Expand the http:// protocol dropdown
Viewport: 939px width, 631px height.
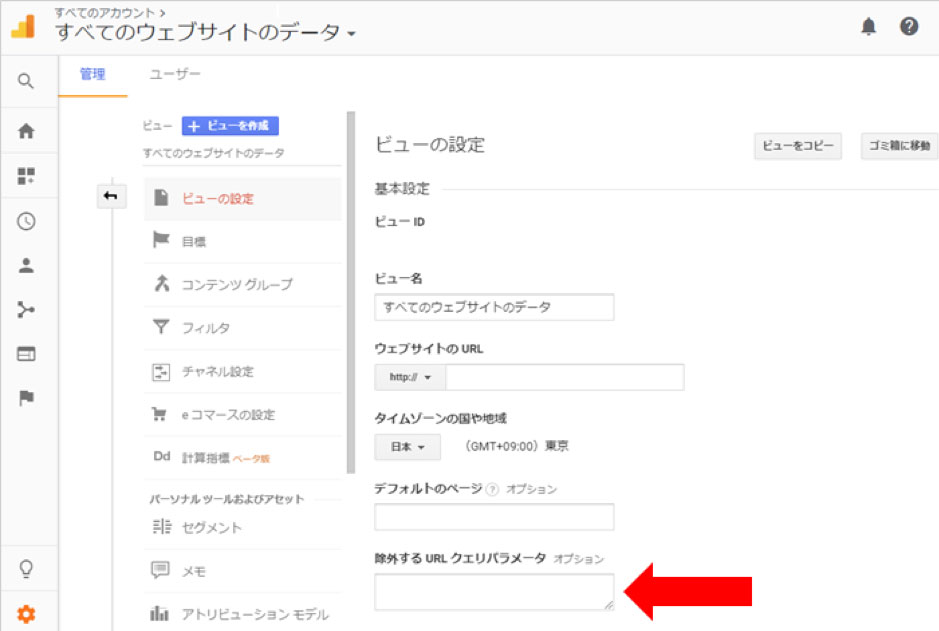pos(410,377)
